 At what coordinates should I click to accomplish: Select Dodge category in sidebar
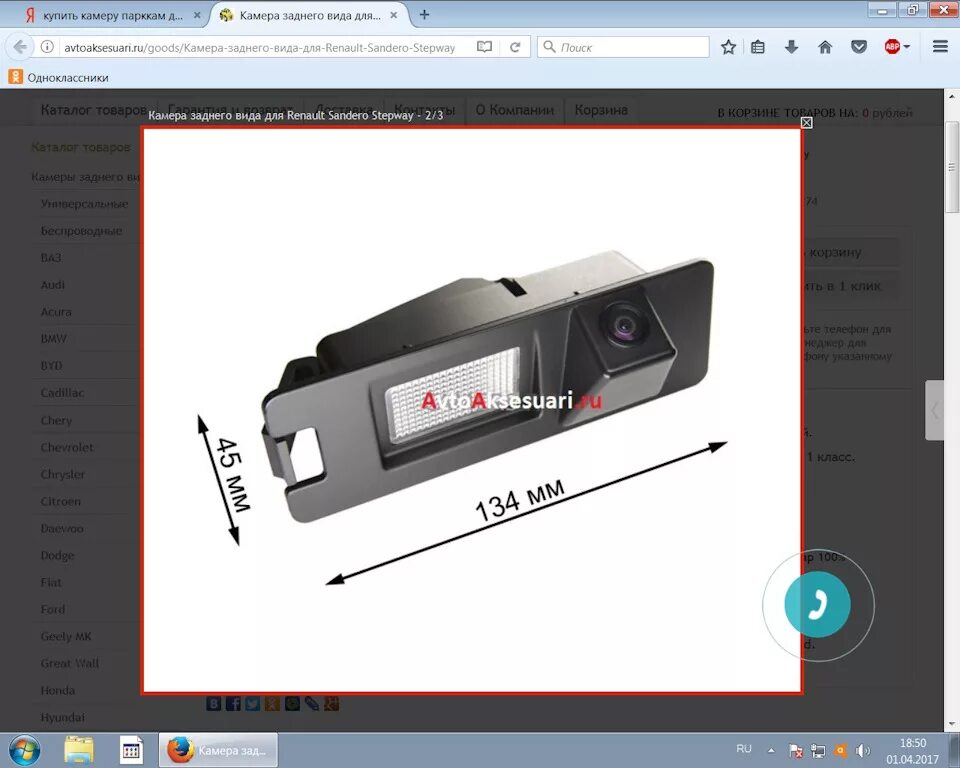[58, 555]
